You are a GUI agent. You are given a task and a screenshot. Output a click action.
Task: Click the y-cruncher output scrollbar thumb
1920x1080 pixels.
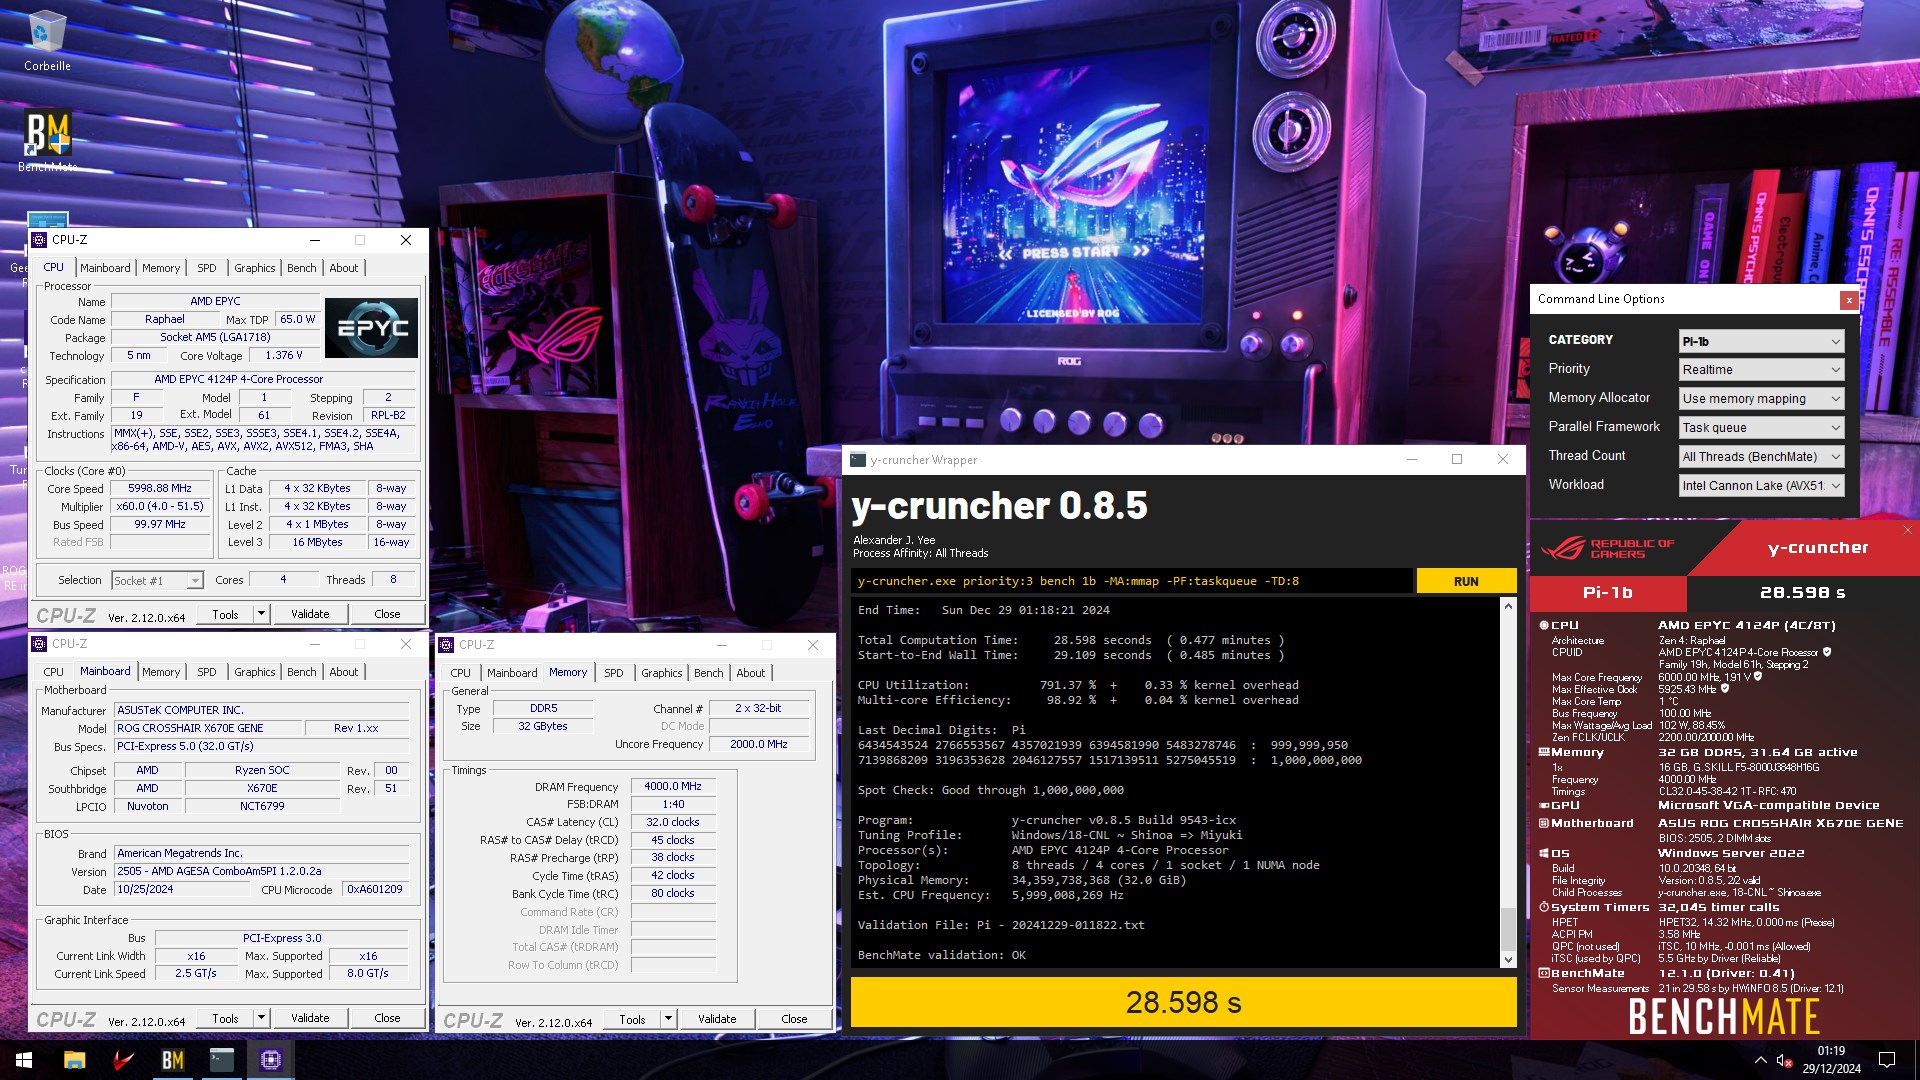(1508, 928)
